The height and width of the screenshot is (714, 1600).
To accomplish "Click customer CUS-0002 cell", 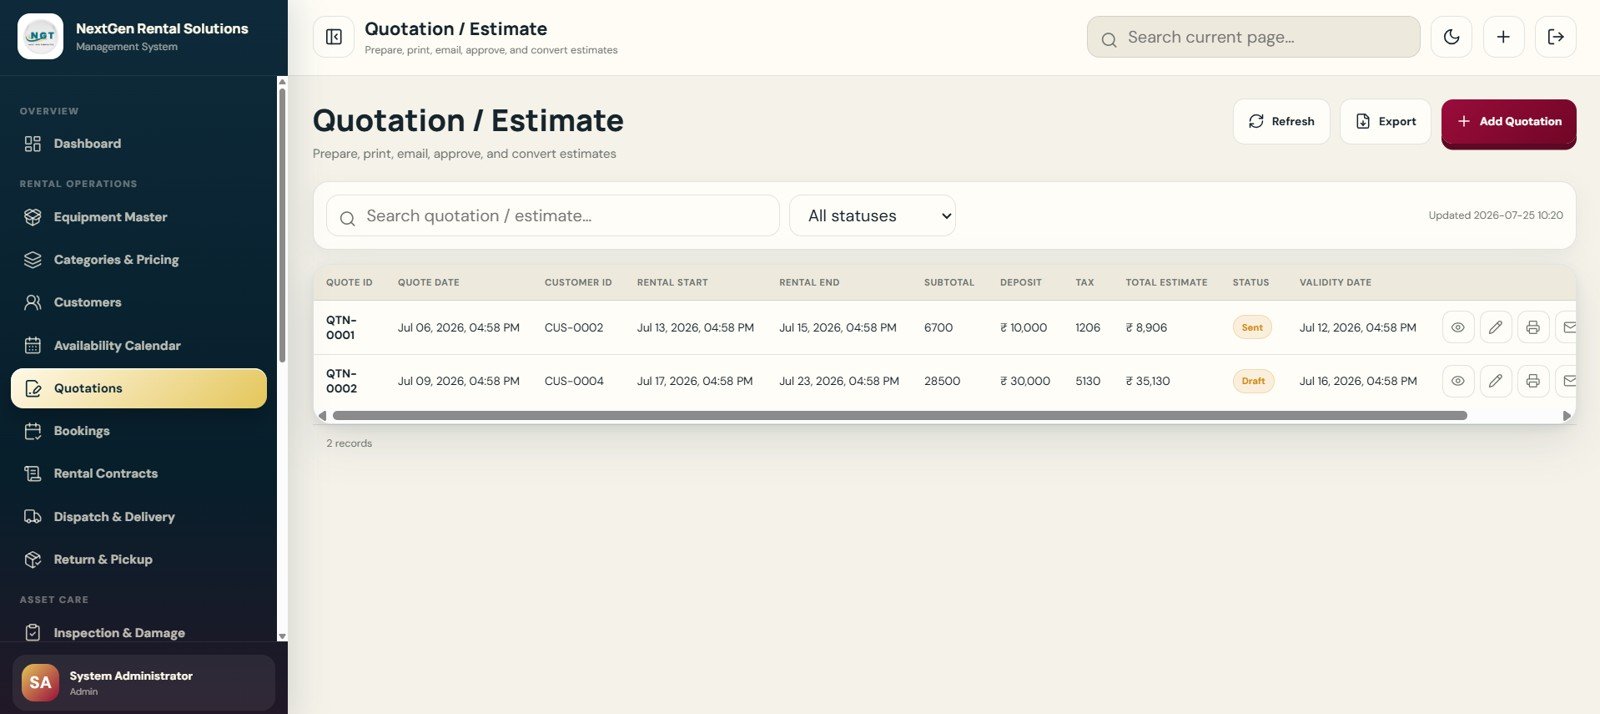I will pos(574,328).
